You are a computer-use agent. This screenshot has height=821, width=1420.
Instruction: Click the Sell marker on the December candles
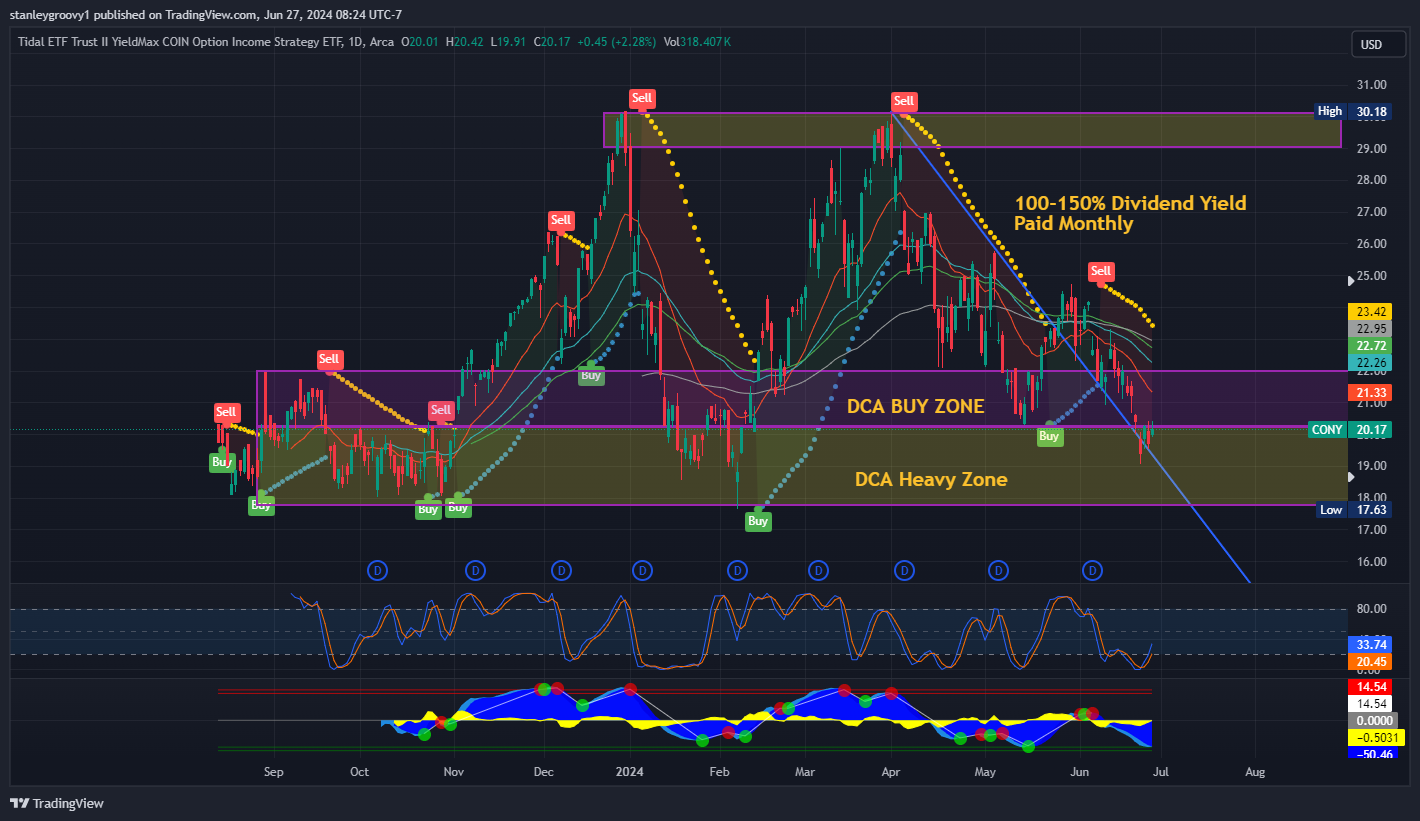coord(560,220)
